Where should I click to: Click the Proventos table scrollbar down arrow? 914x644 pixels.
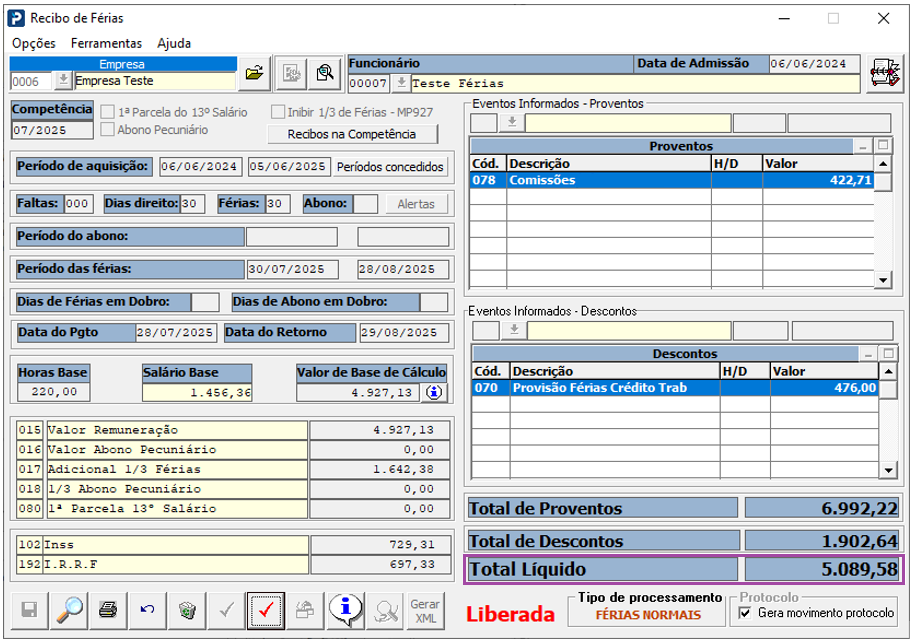[x=882, y=280]
